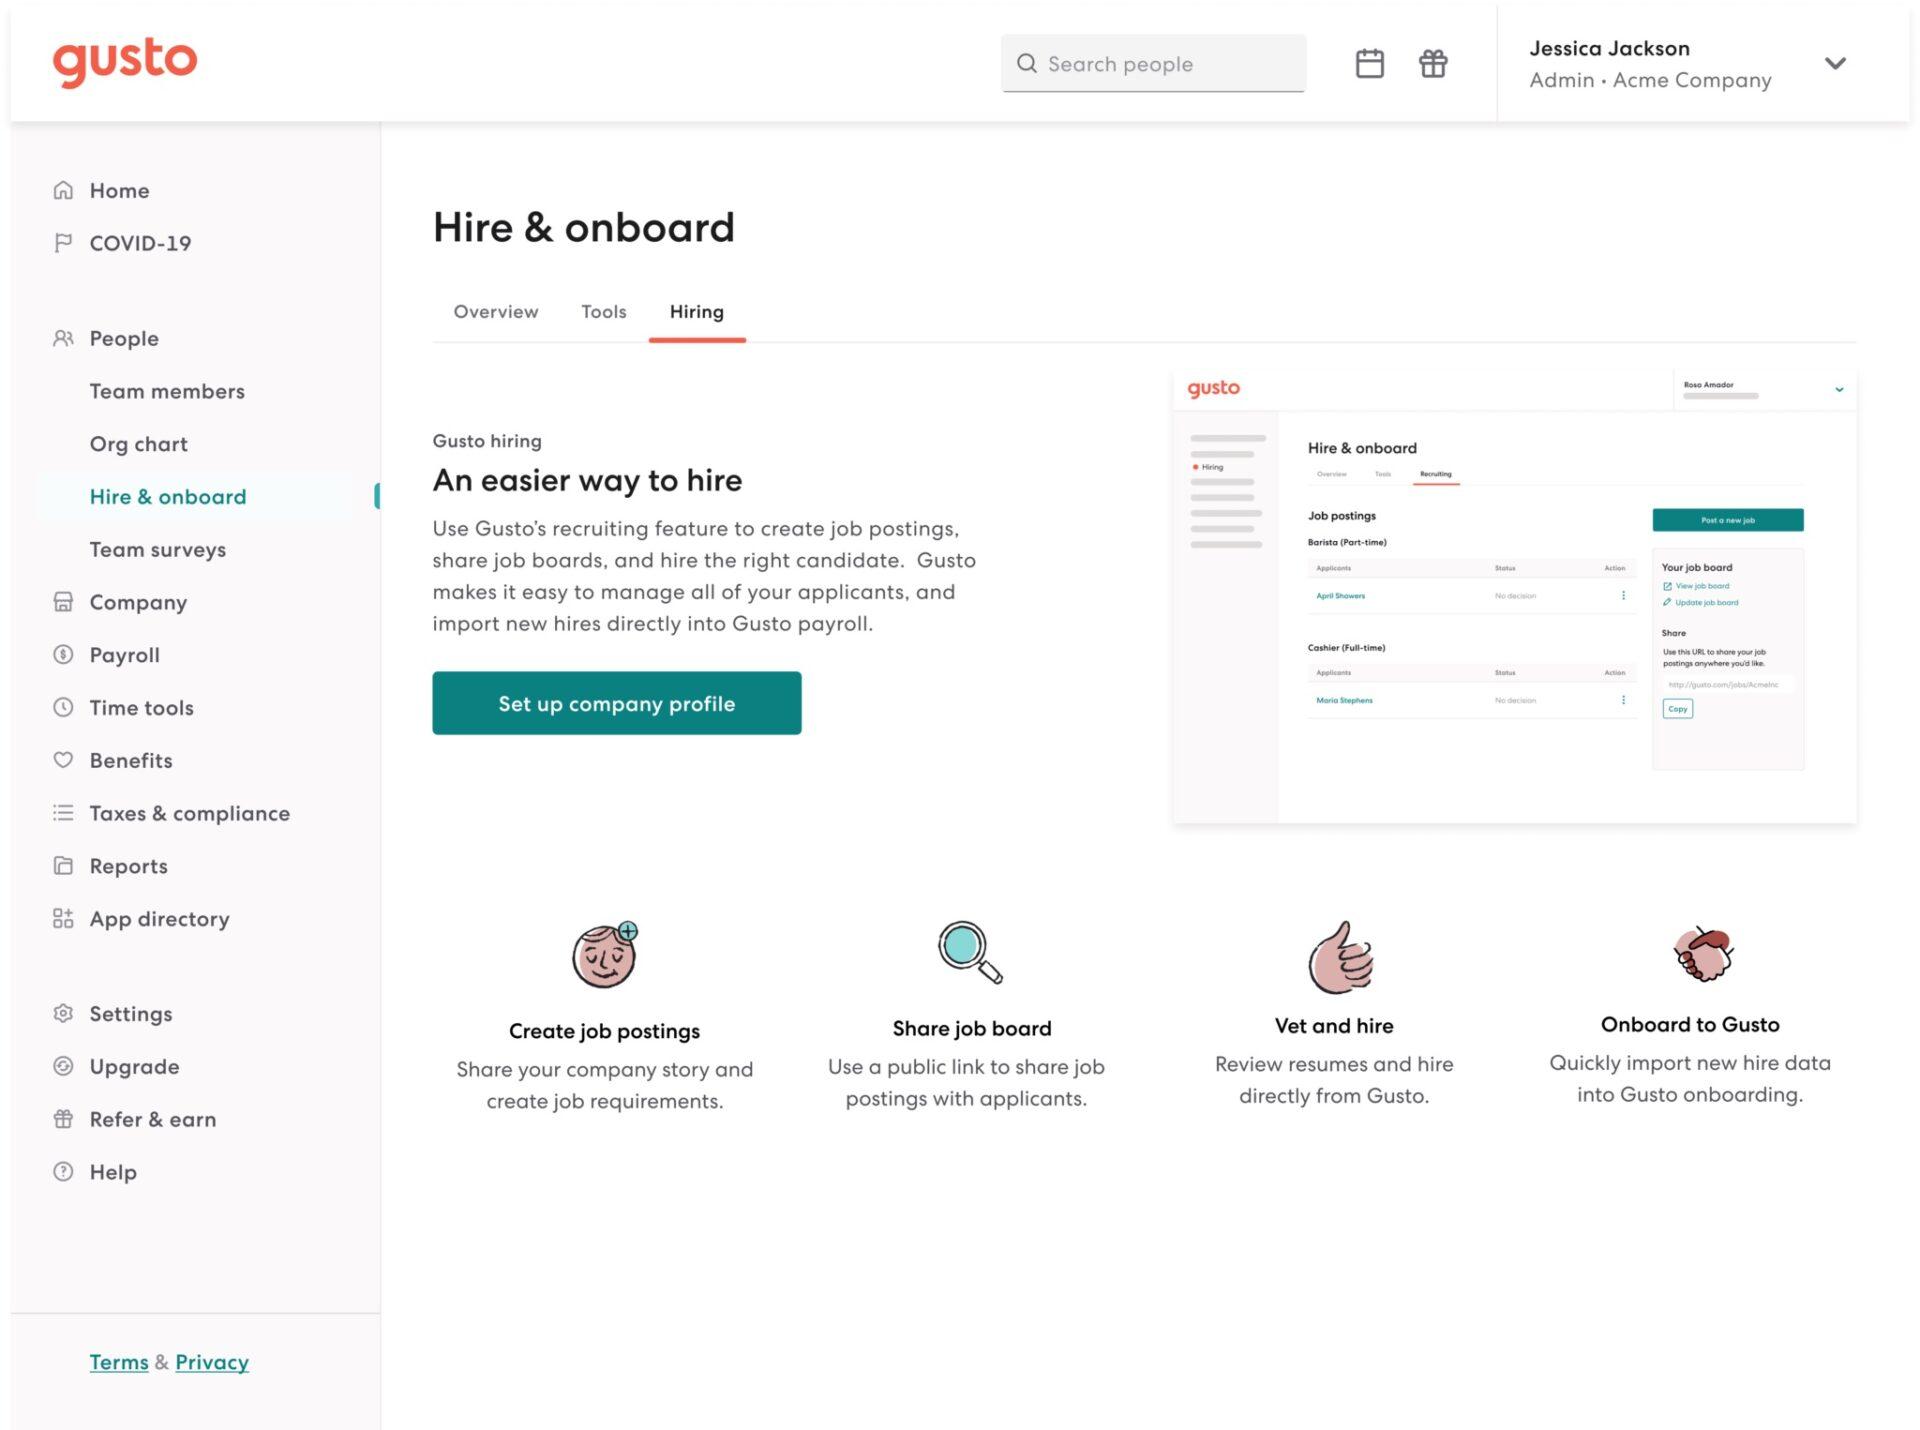Click the gift icon in top bar
Image resolution: width=1920 pixels, height=1430 pixels.
[x=1432, y=63]
